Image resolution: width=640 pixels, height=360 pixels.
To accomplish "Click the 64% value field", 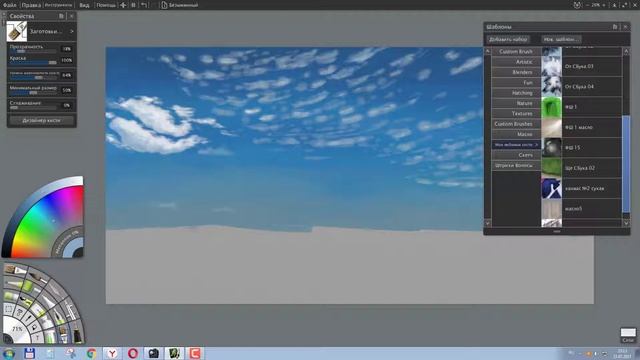I will point(67,75).
